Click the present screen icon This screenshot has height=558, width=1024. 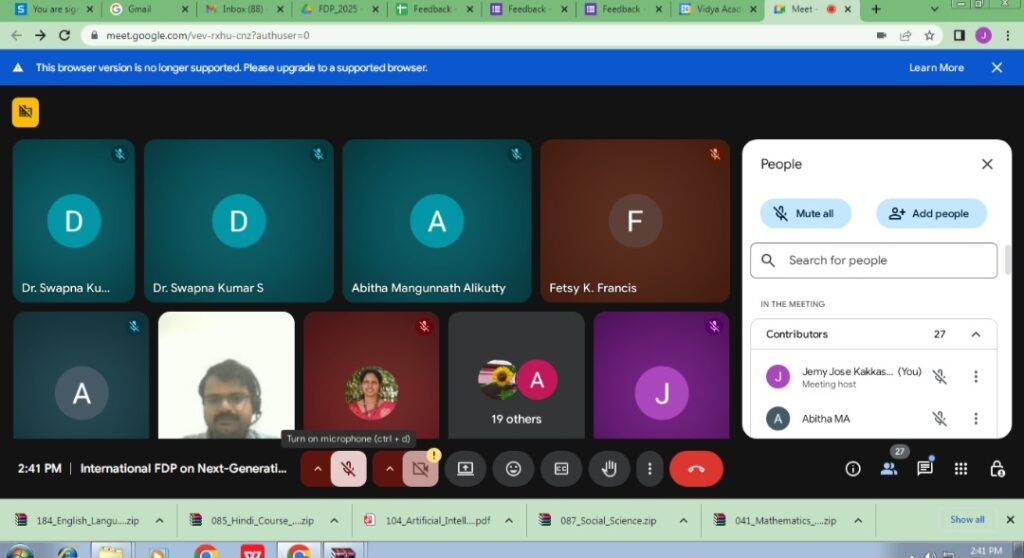tap(465, 468)
